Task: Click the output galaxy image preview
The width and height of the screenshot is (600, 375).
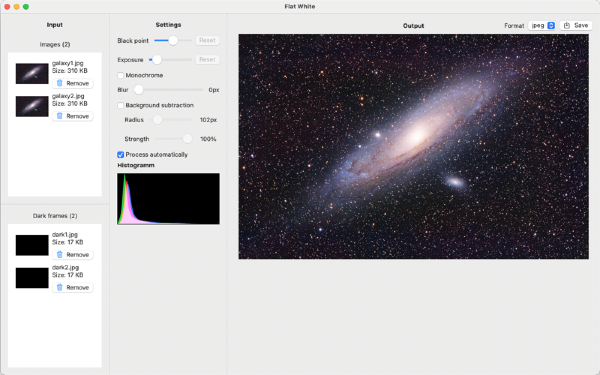Action: [414, 147]
